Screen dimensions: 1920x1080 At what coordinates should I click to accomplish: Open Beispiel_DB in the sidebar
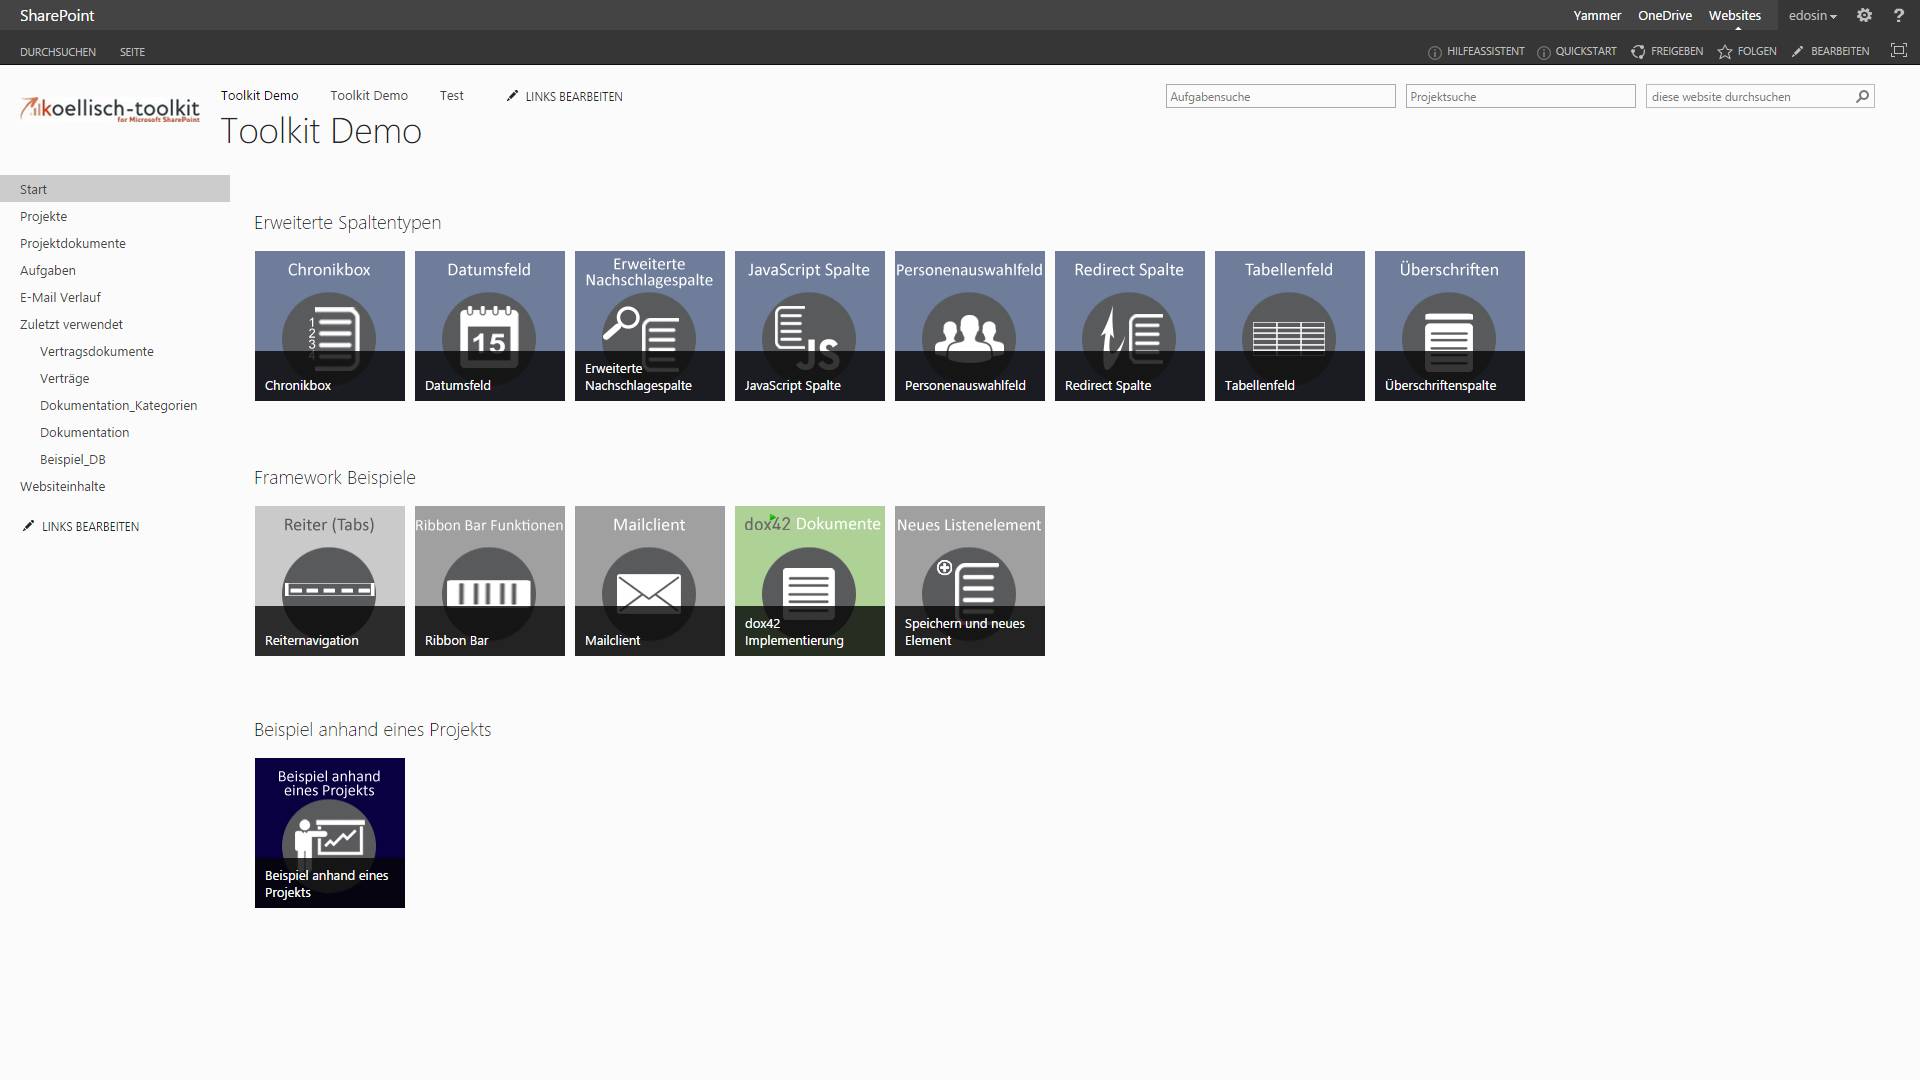pyautogui.click(x=73, y=459)
